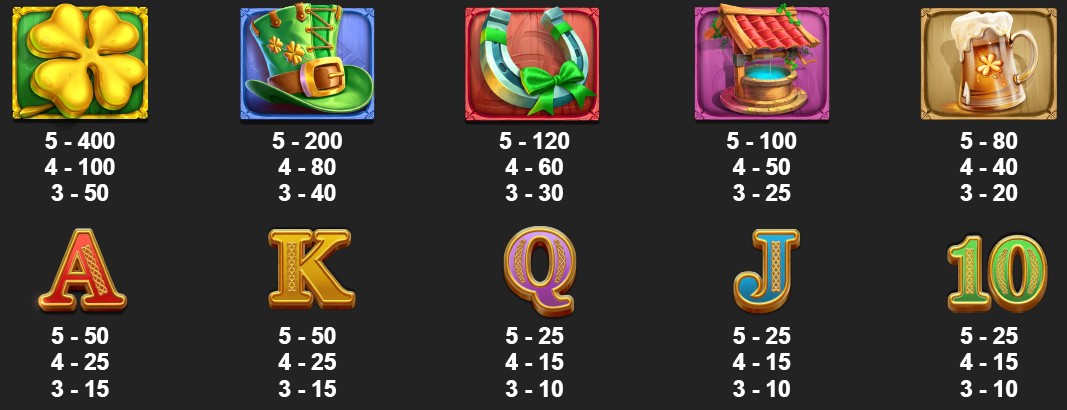This screenshot has width=1067, height=410.
Task: Click the beer mug symbol
Action: (987, 64)
